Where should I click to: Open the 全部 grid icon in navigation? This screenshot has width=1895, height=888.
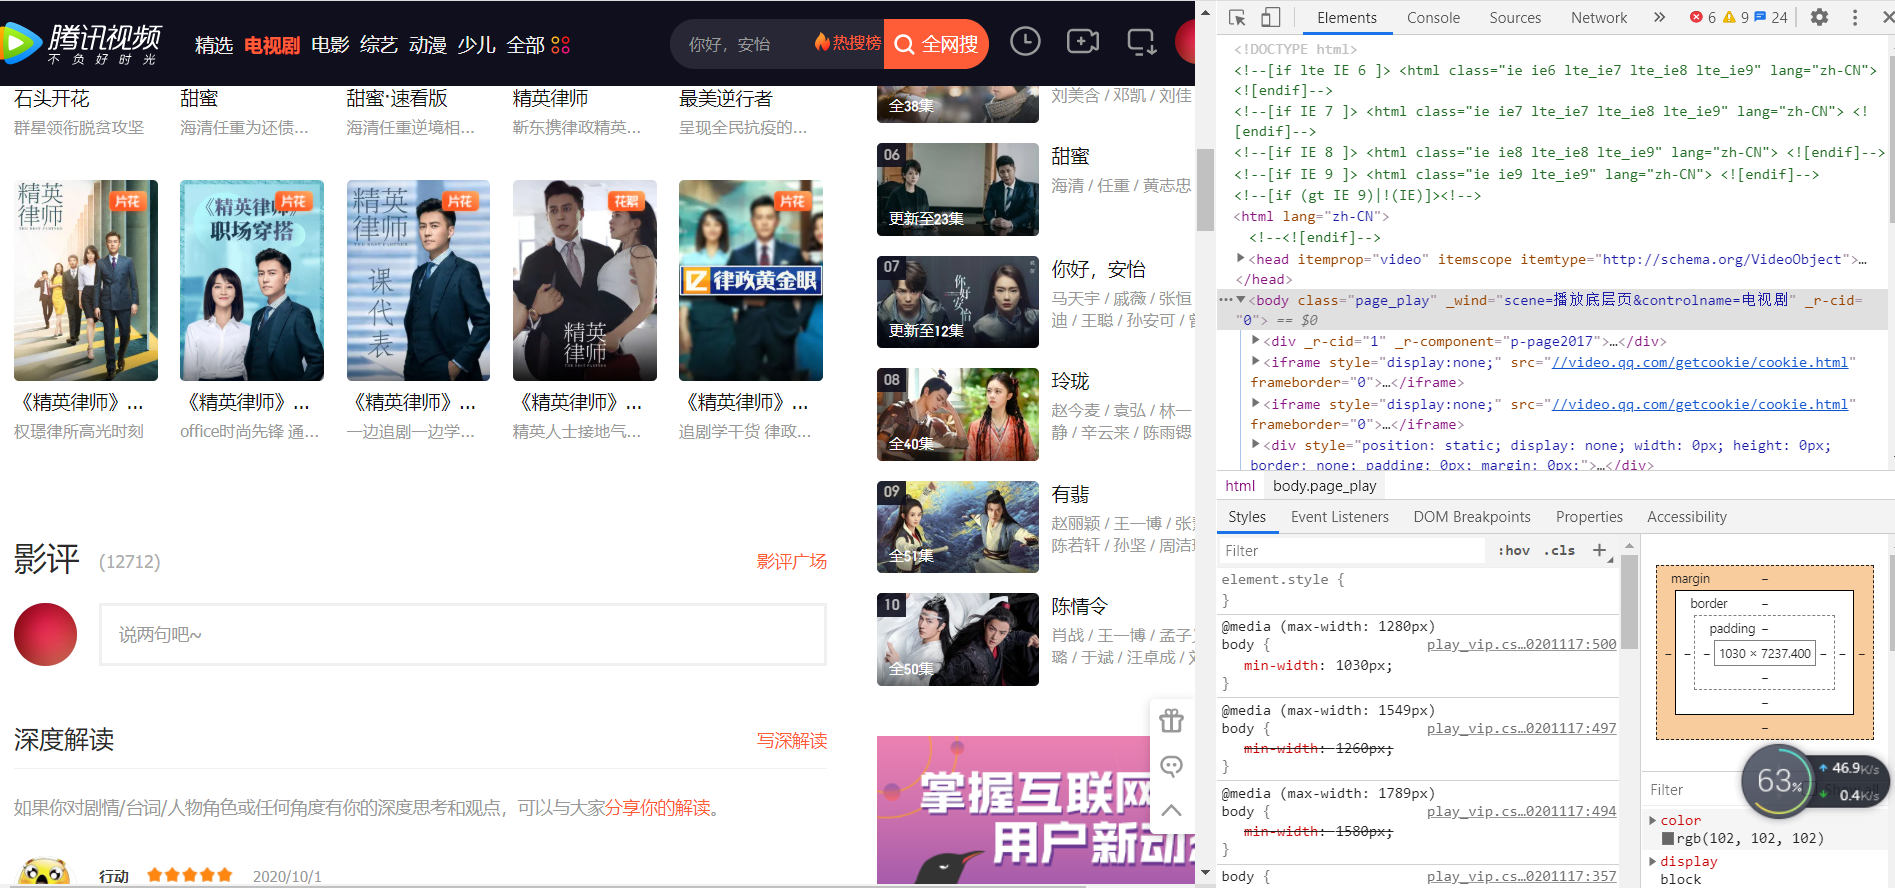(561, 45)
